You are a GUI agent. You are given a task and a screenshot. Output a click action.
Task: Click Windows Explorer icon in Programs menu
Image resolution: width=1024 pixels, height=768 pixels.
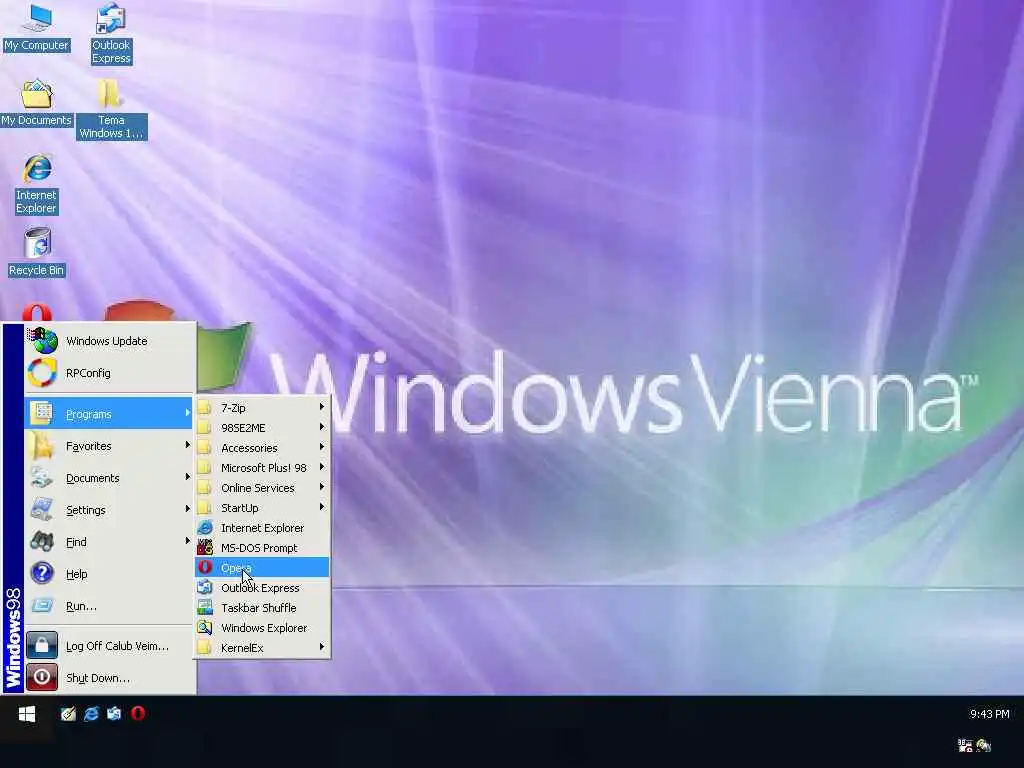point(205,628)
